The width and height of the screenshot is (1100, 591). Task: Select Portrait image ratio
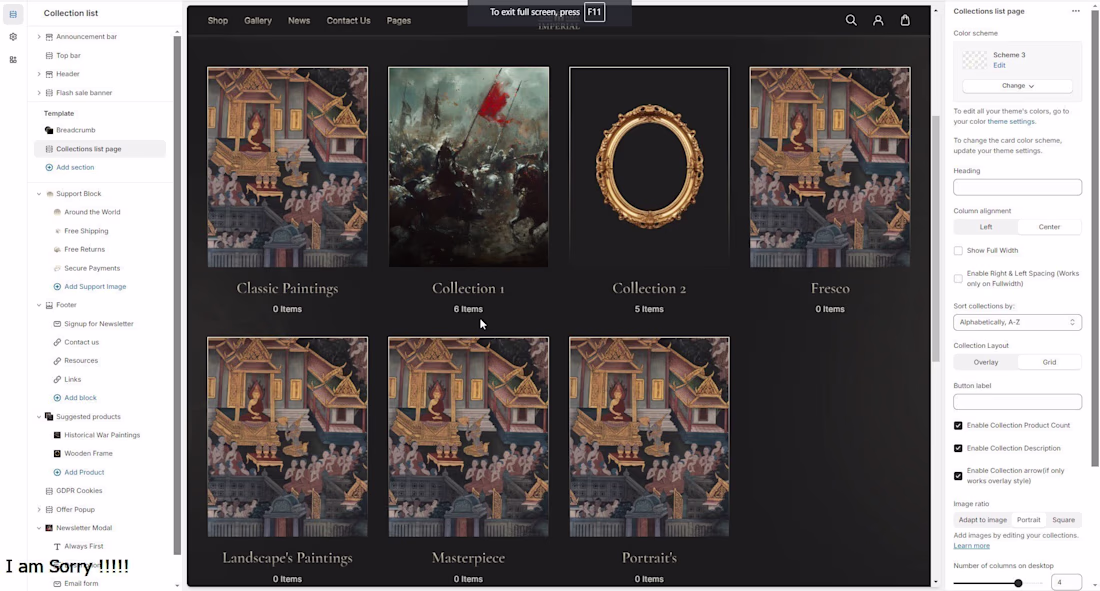[1028, 520]
